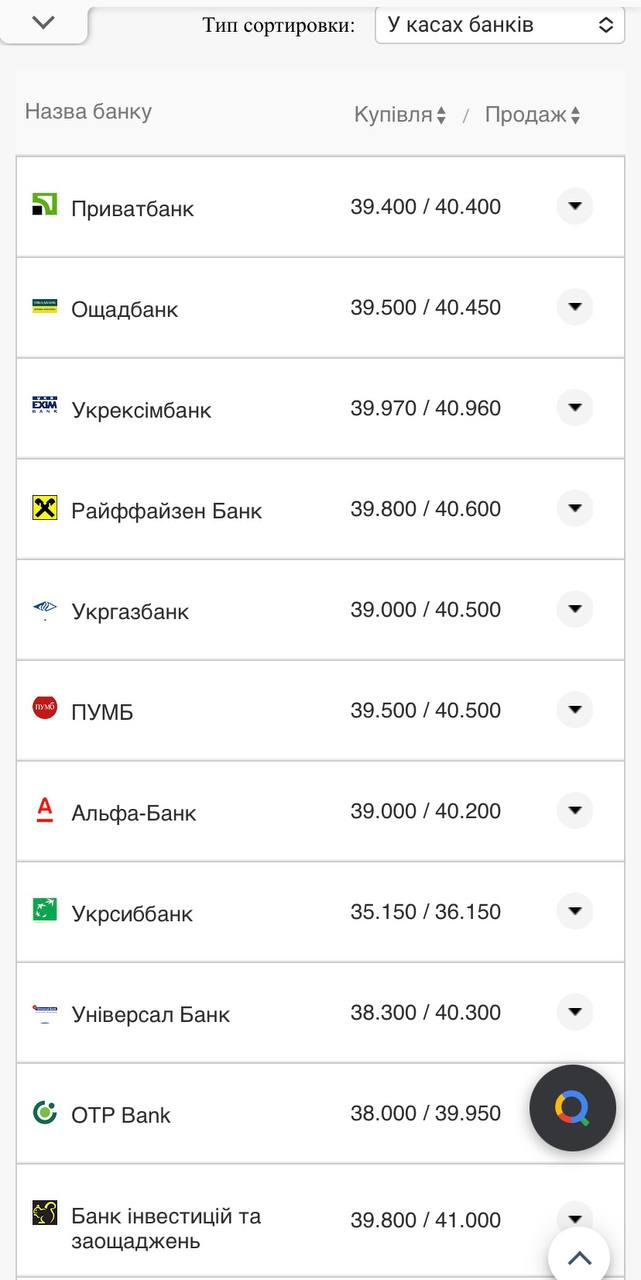Screen dimensions: 641x1280
Task: Click the Укргазбанк dolphin logo
Action: click(44, 609)
